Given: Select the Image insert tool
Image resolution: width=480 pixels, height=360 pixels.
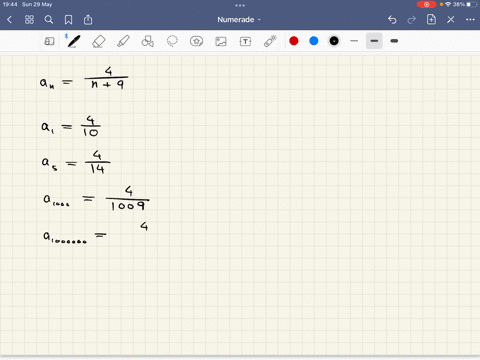Looking at the screenshot, I should pos(221,41).
